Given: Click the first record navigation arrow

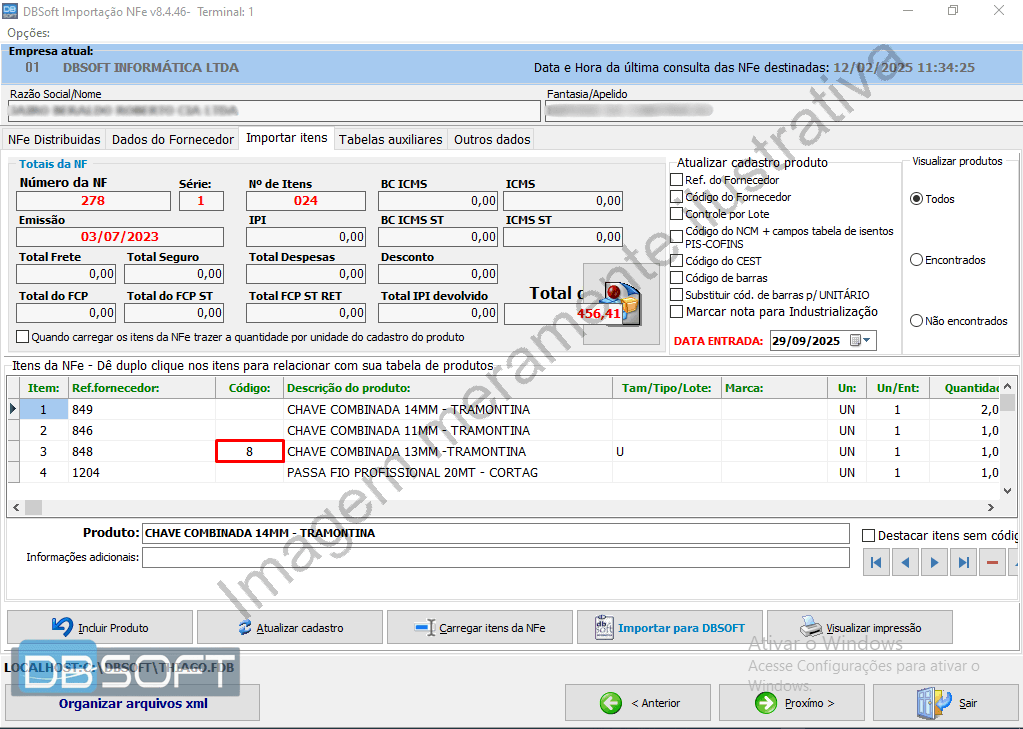Looking at the screenshot, I should click(x=876, y=563).
